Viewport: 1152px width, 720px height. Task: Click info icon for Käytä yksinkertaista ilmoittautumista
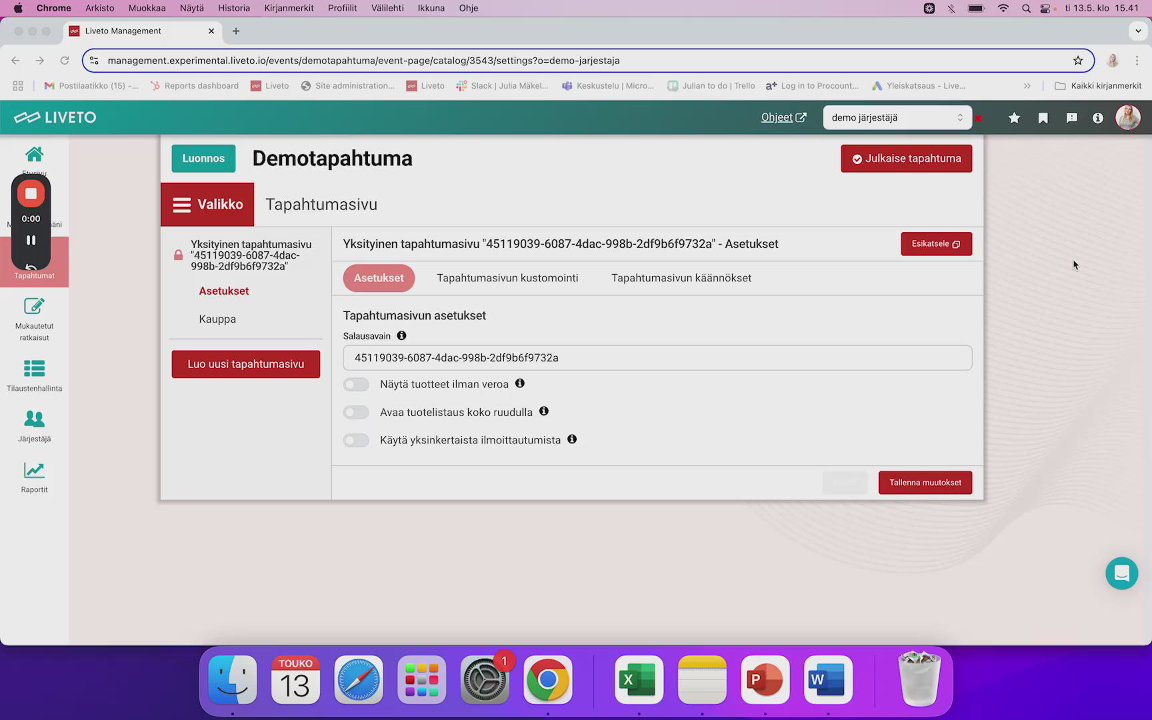[572, 439]
